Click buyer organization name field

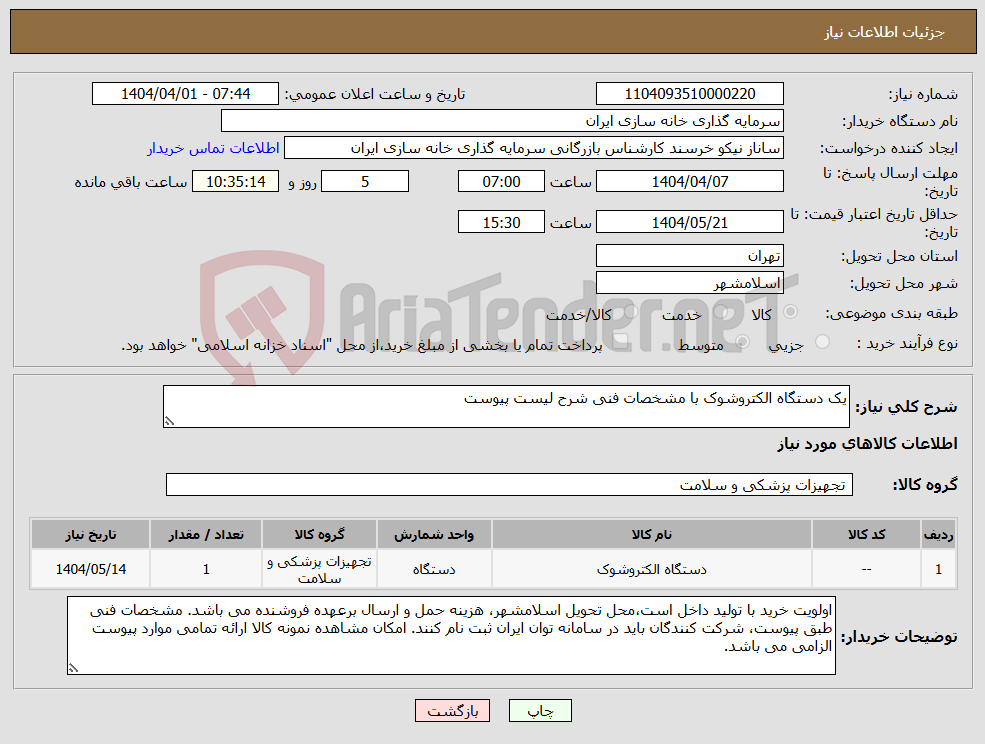coord(503,121)
